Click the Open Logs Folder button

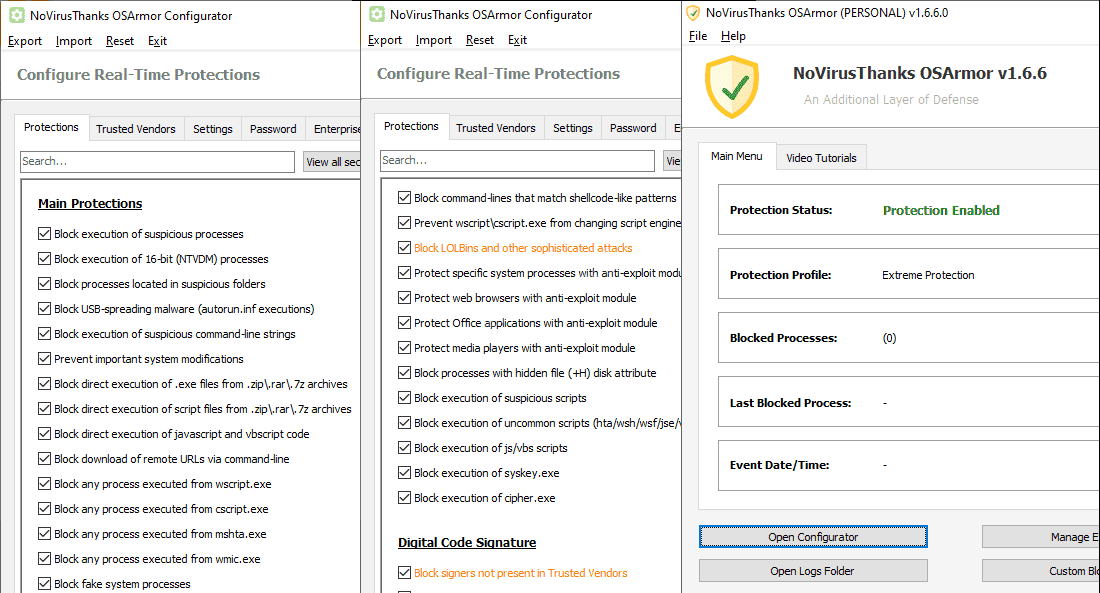(x=812, y=571)
